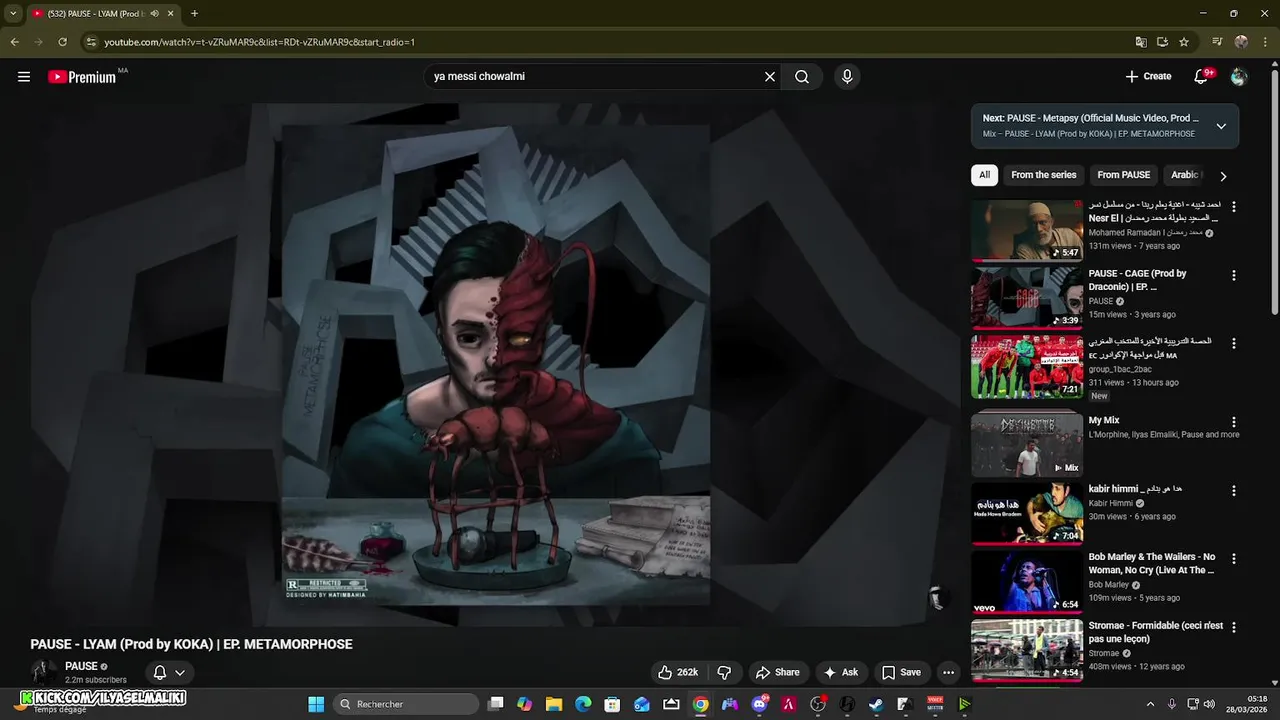Show hidden system tray icons chevron

(x=1150, y=704)
